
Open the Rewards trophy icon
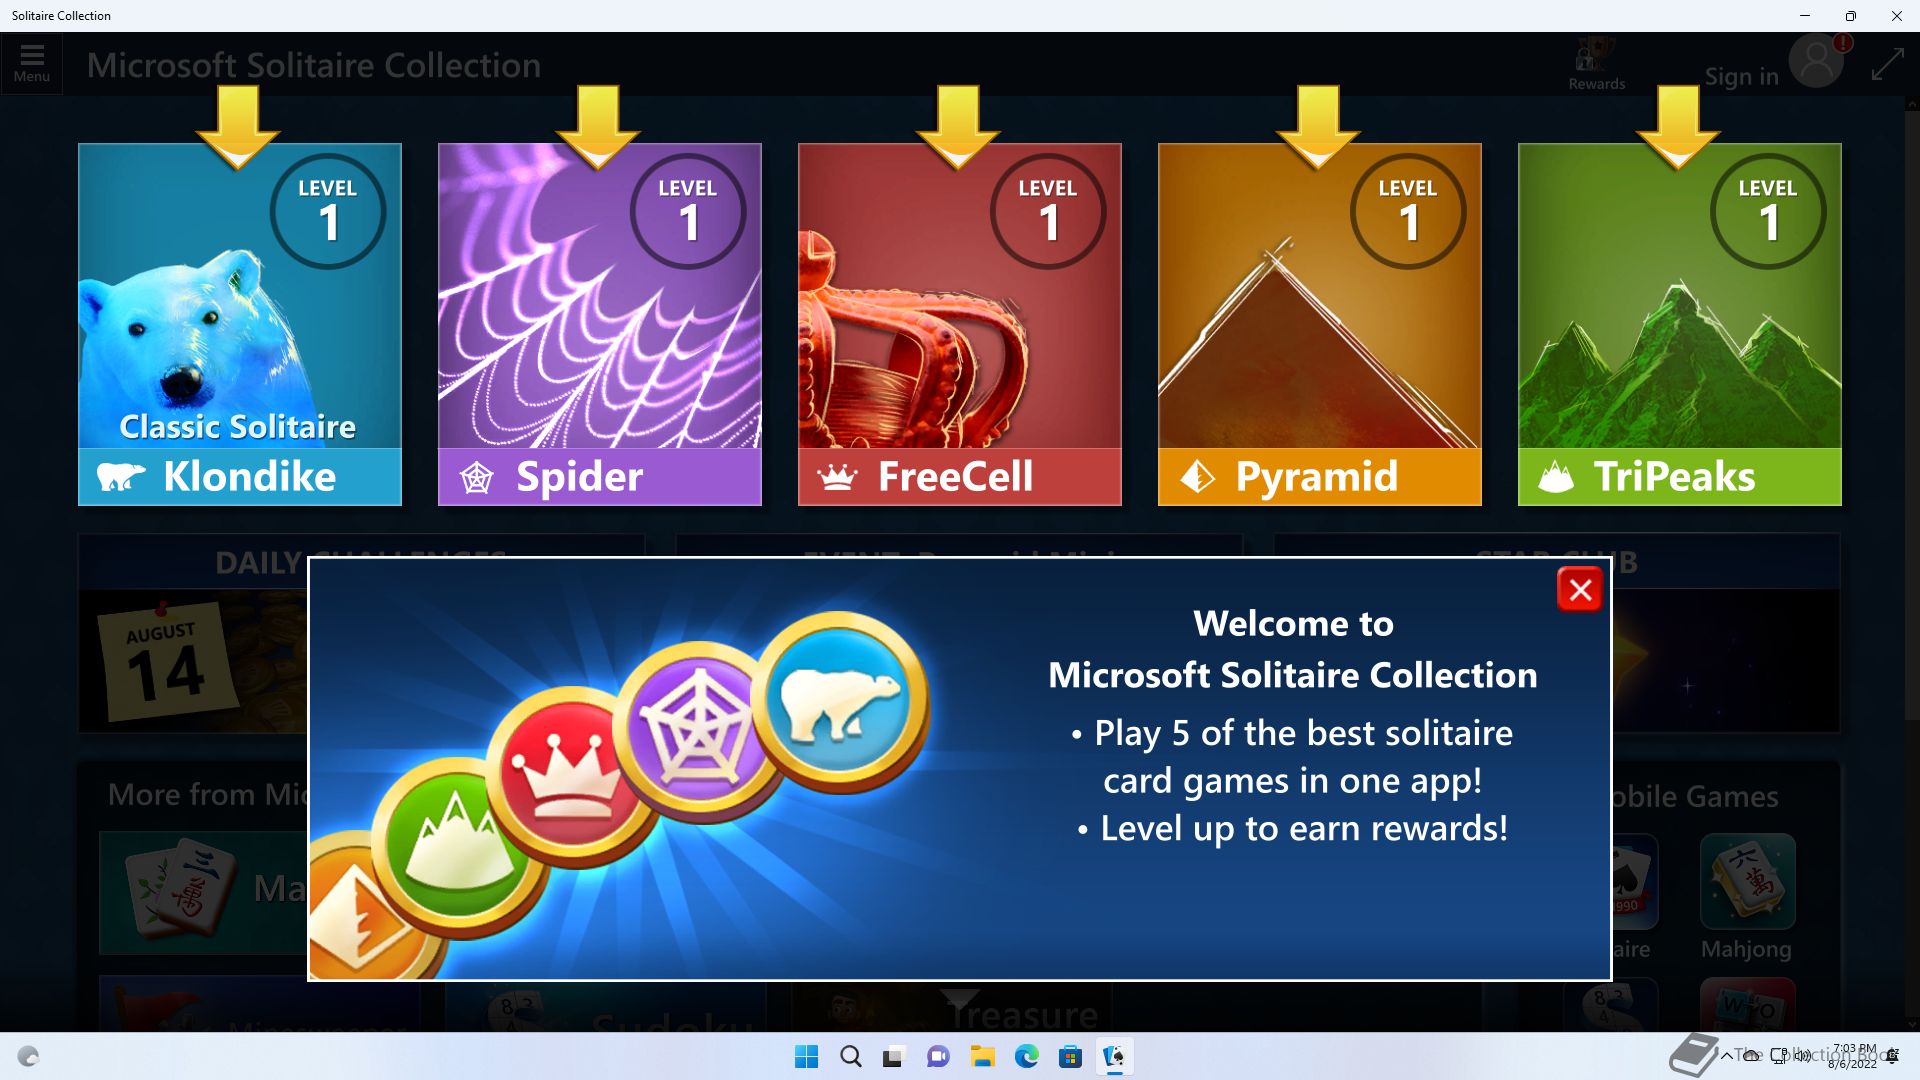(1596, 63)
